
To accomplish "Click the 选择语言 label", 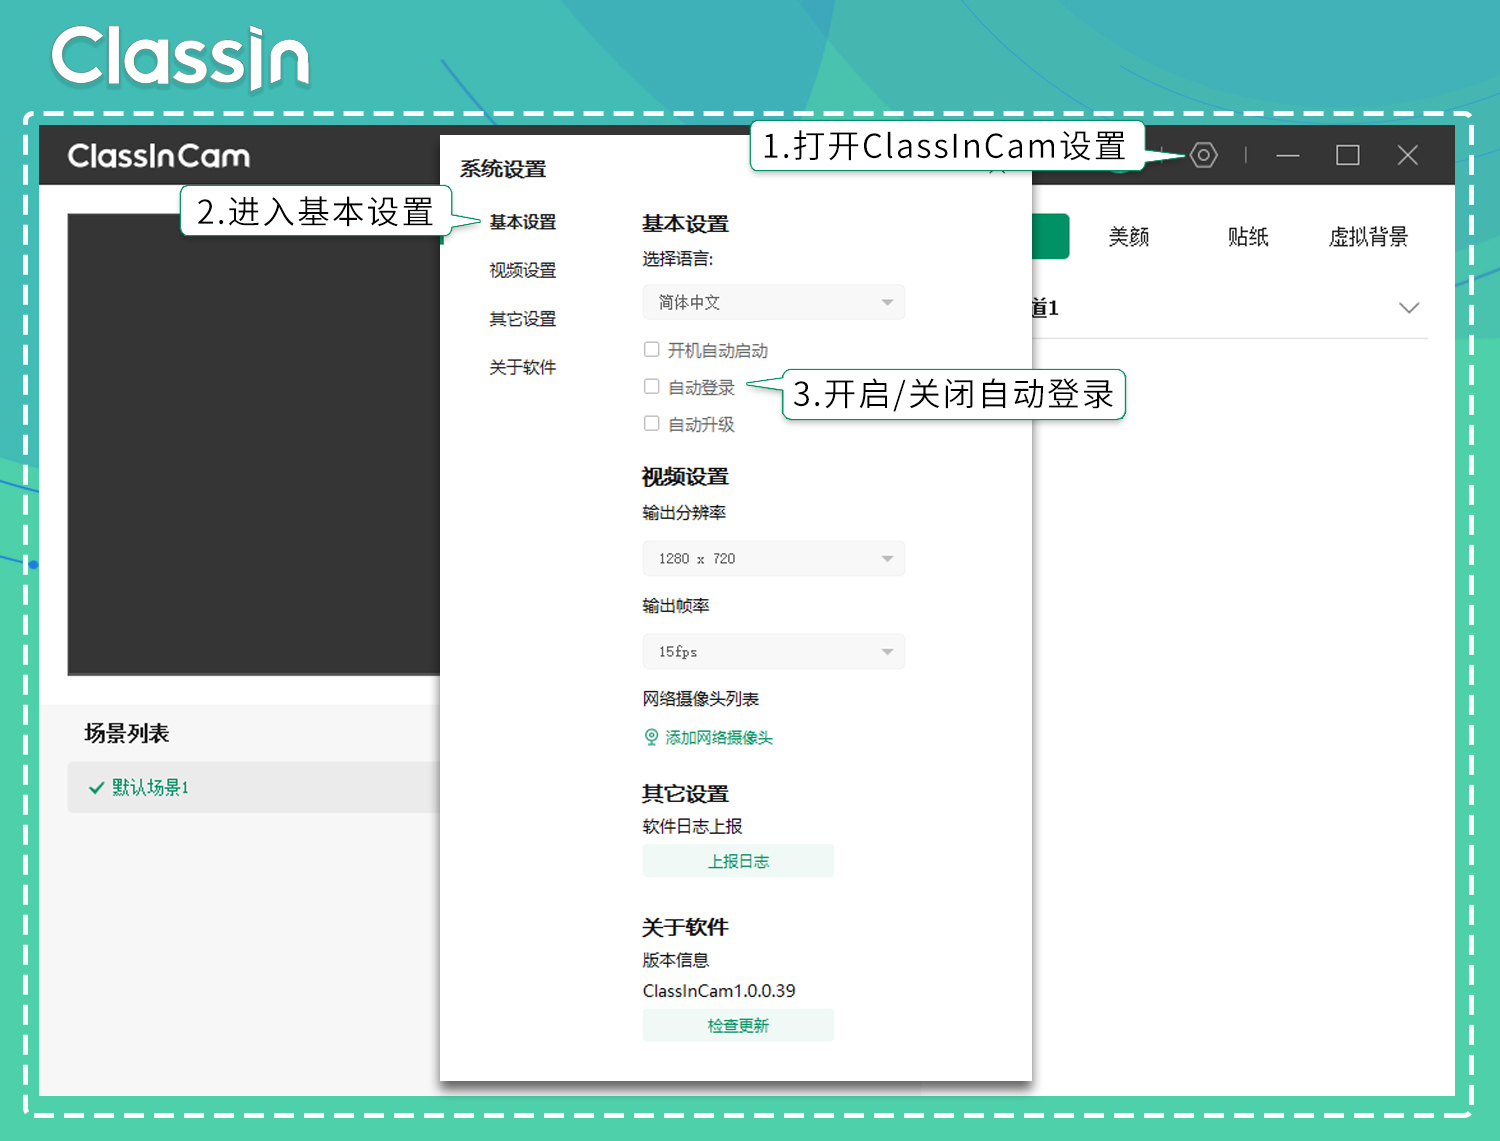I will [678, 259].
